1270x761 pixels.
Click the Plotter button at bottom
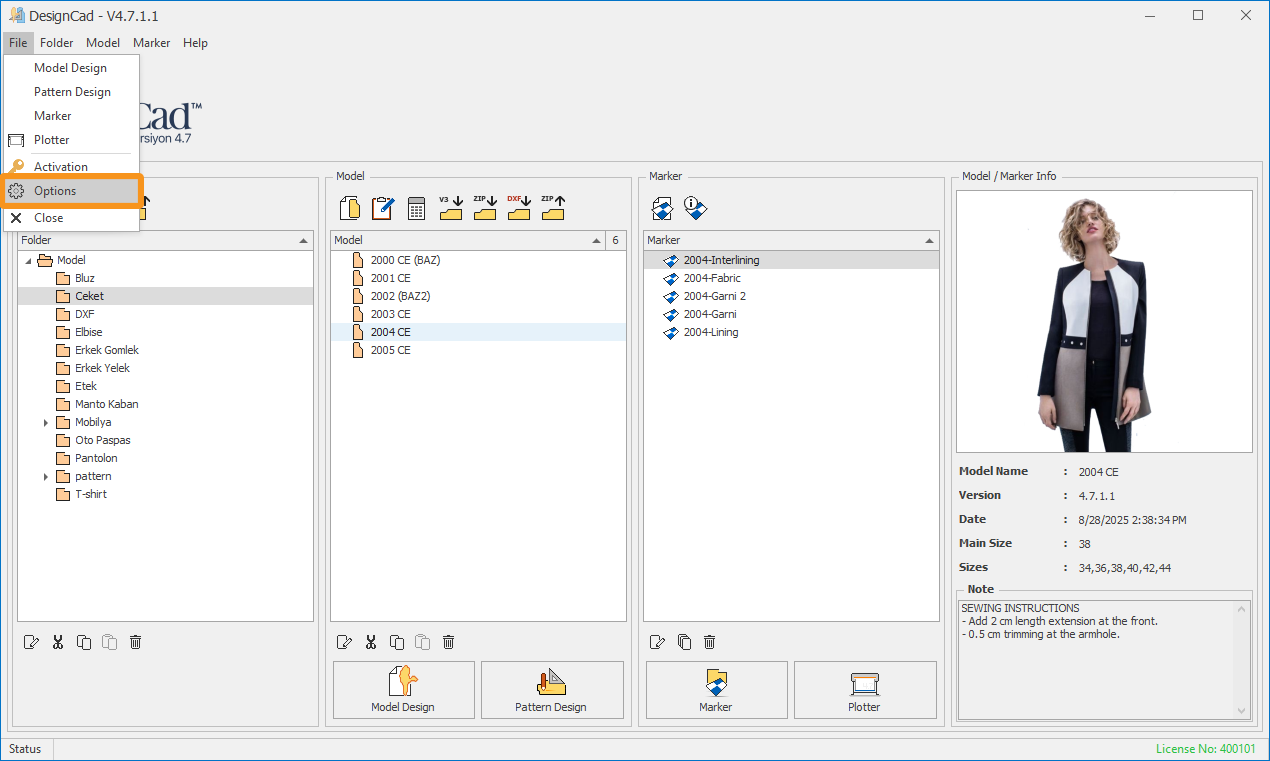[x=864, y=690]
